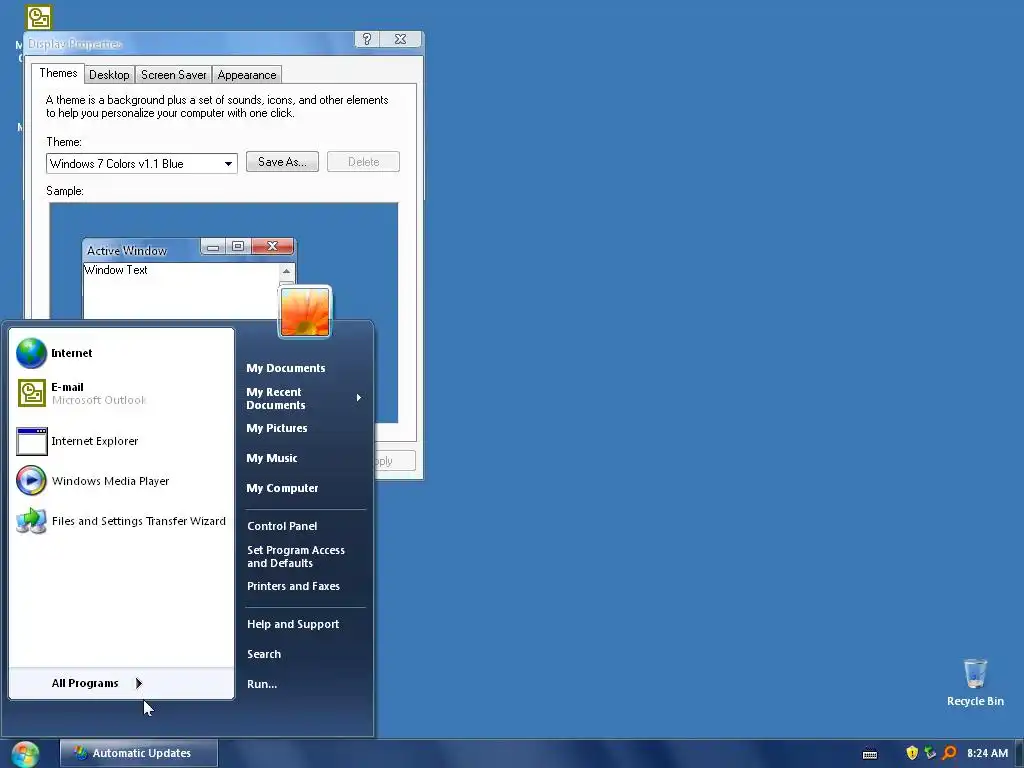Click the security shield tray icon
The width and height of the screenshot is (1024, 768).
[912, 753]
